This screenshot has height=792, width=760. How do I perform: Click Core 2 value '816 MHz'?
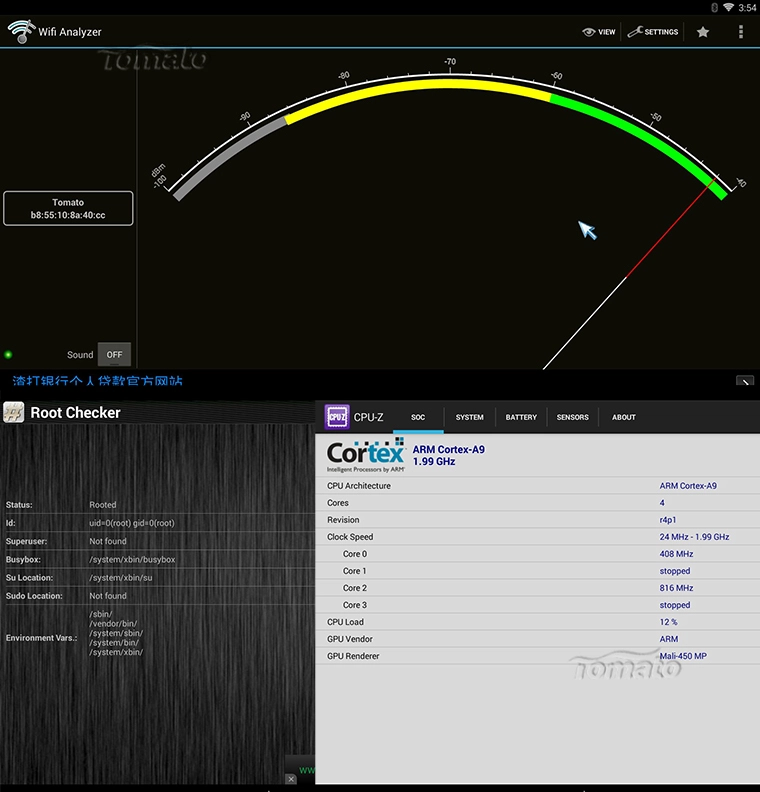(676, 588)
